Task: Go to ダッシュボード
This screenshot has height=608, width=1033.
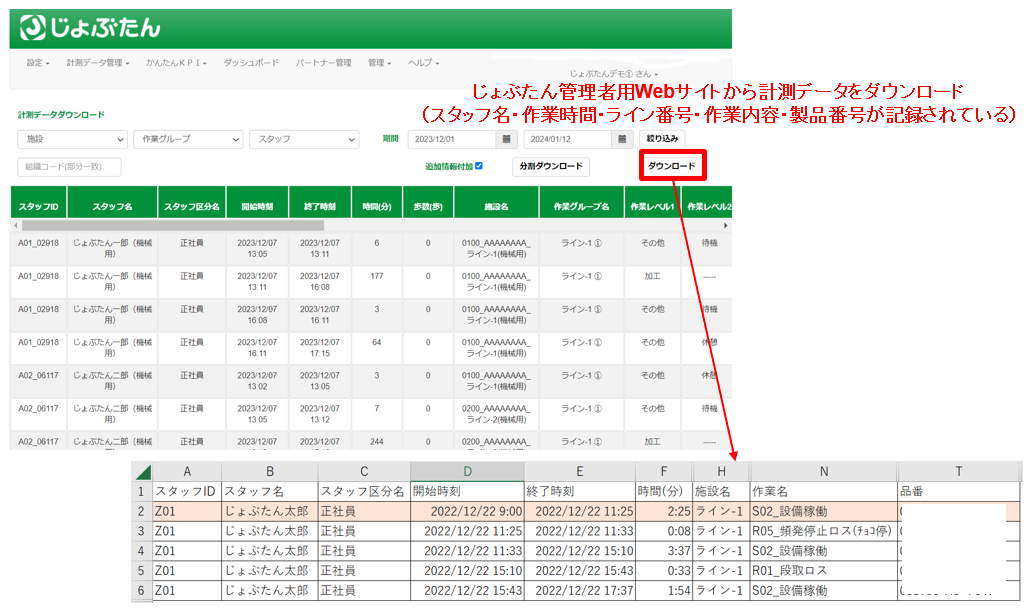Action: coord(251,63)
